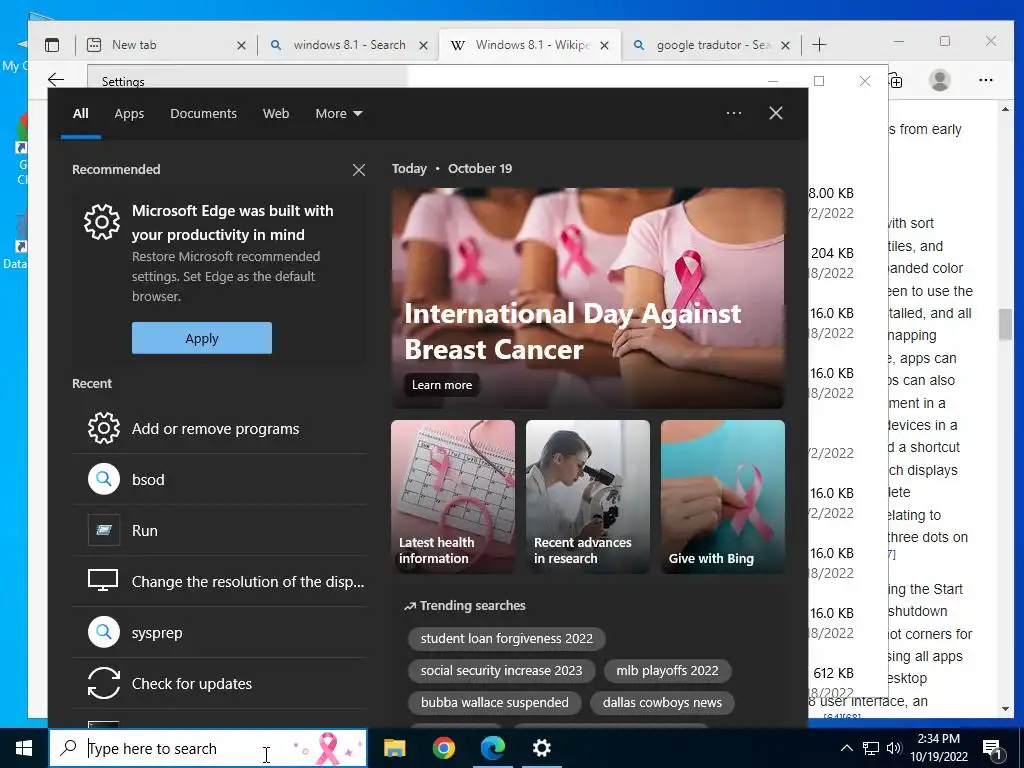Open Change the resolution of the display
Viewport: 1024px width, 768px height.
click(219, 581)
